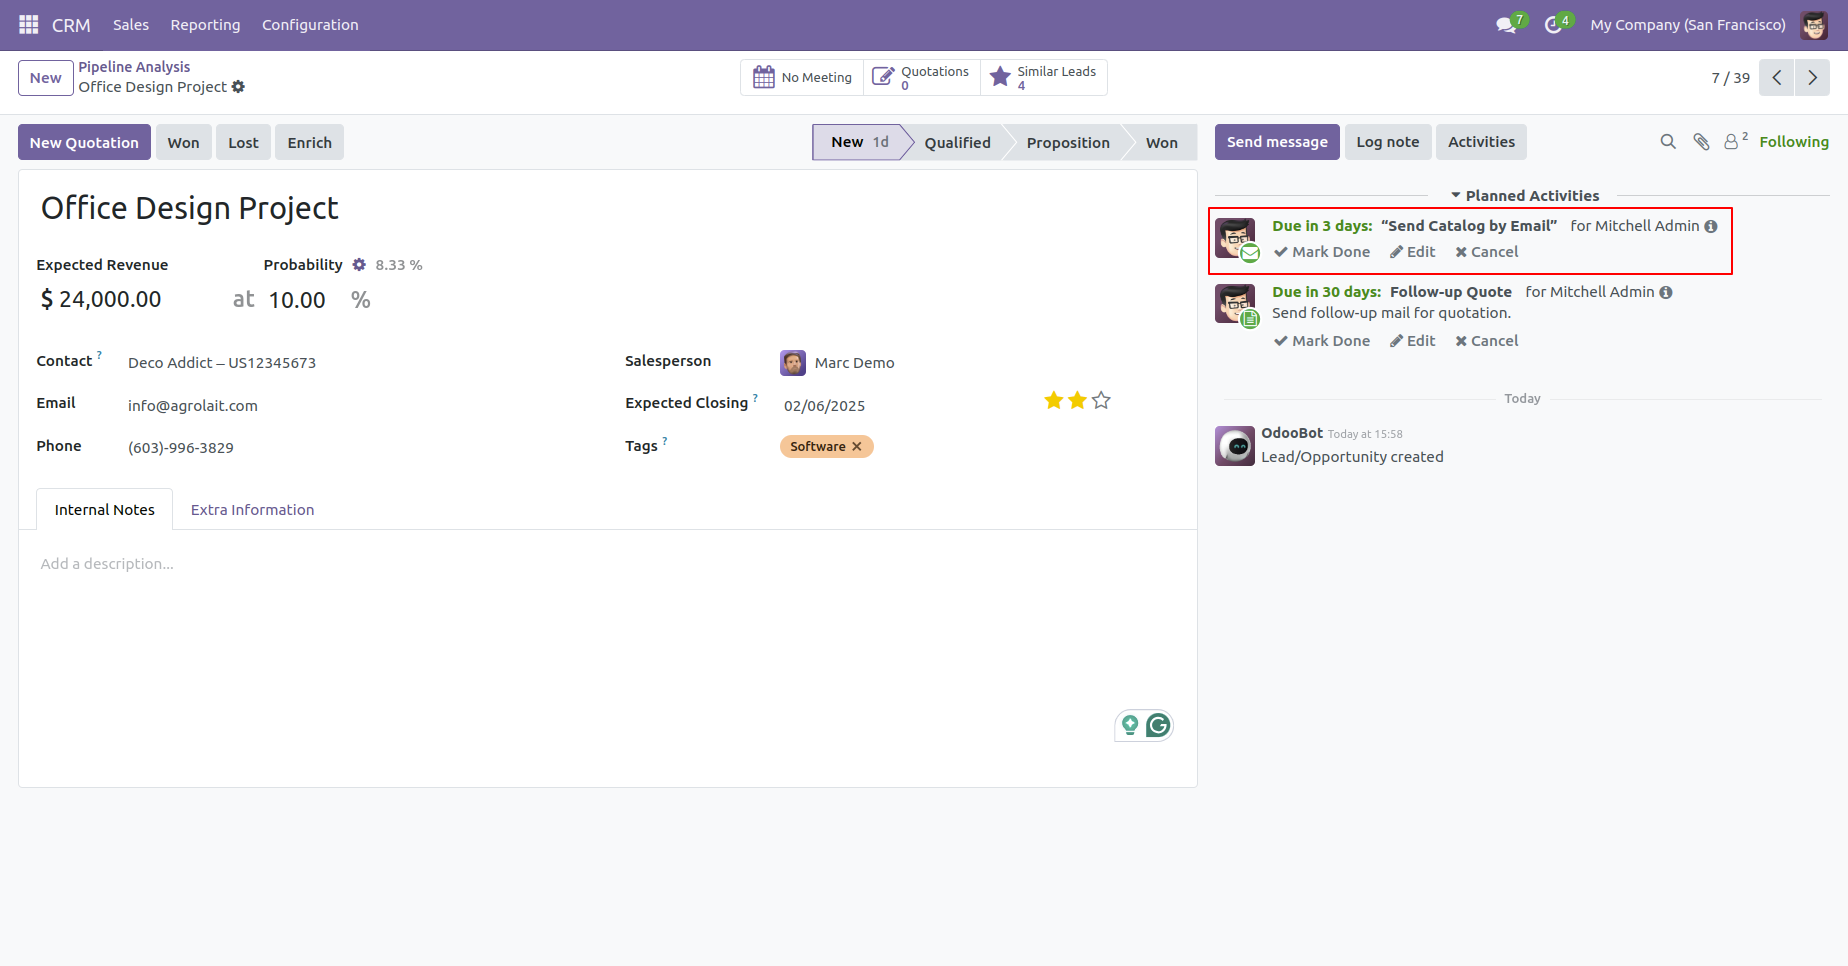1848x966 pixels.
Task: Select the Won stage in the status bar
Action: (x=1161, y=143)
